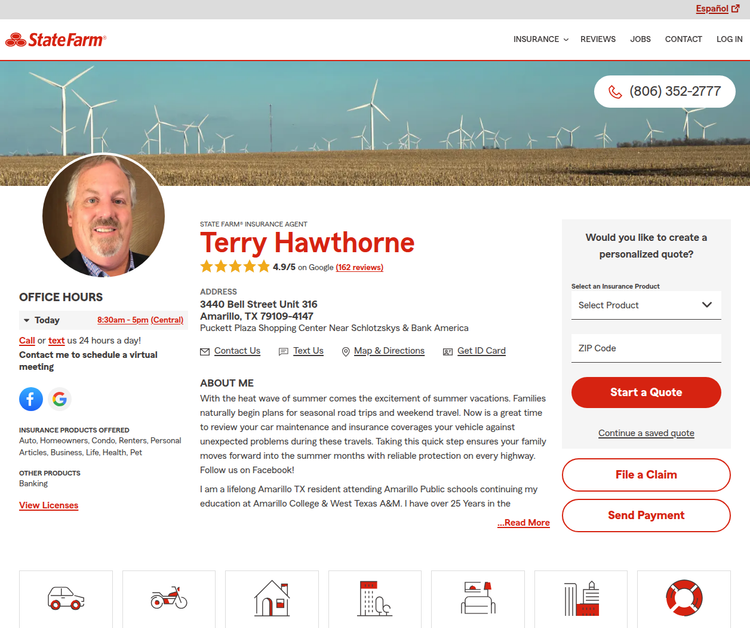Call (806) 352-2777 button

coord(664,91)
